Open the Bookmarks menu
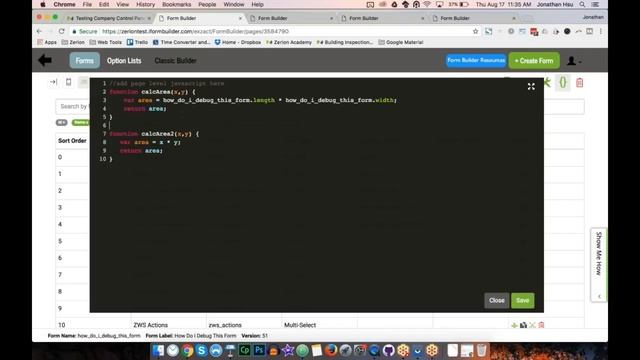This screenshot has height=360, width=640. tap(176, 4)
